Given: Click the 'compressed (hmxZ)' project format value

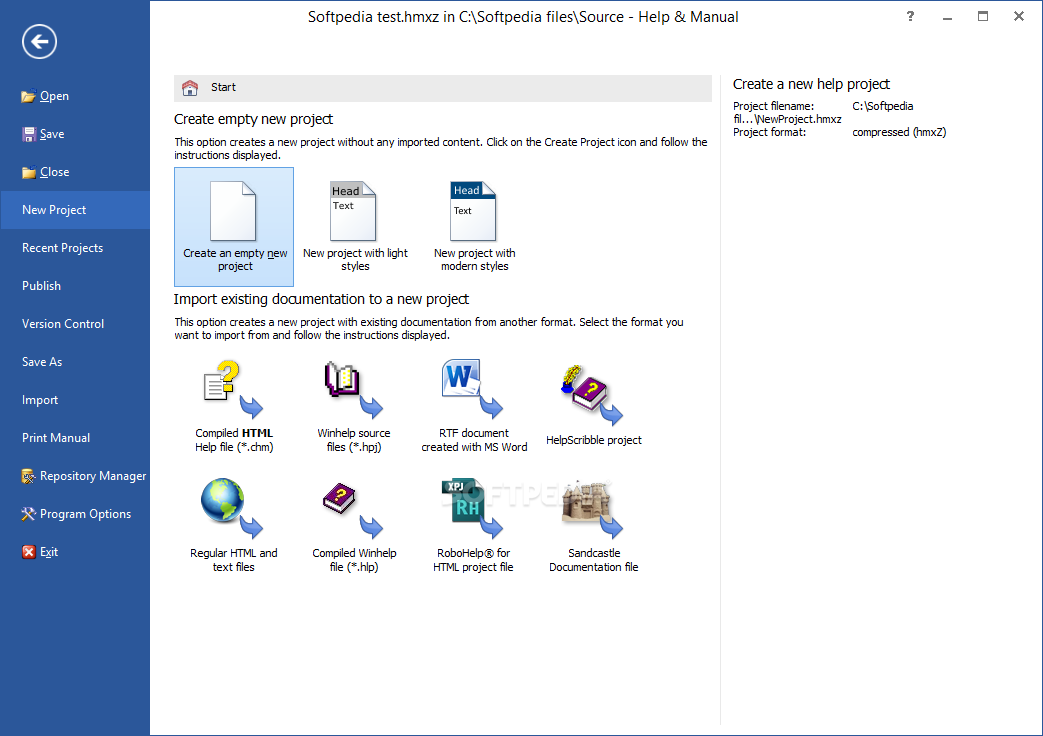Looking at the screenshot, I should [899, 132].
